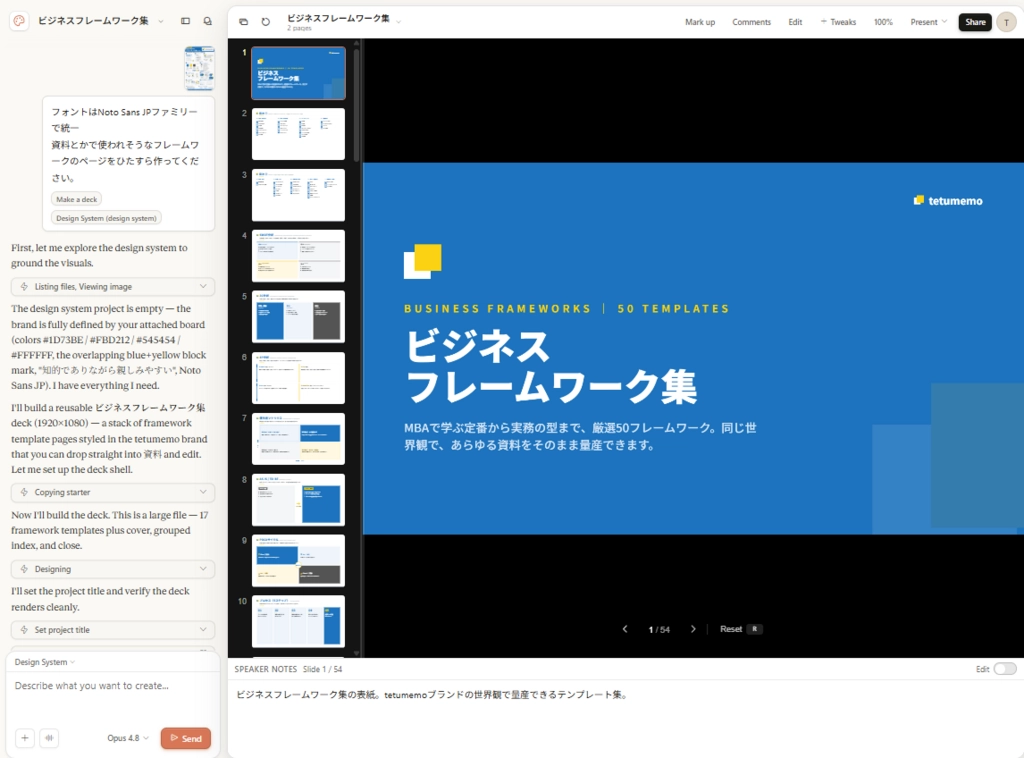The image size is (1024, 758).
Task: Select slide thumbnail 2
Action: coord(298,134)
